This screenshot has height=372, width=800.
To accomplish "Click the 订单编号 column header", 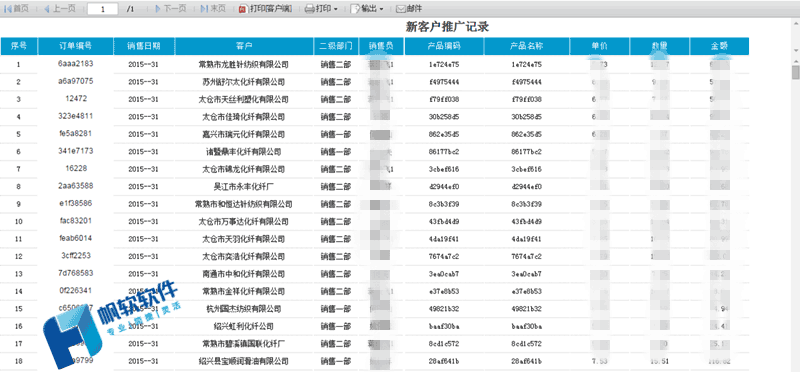I will pyautogui.click(x=76, y=46).
